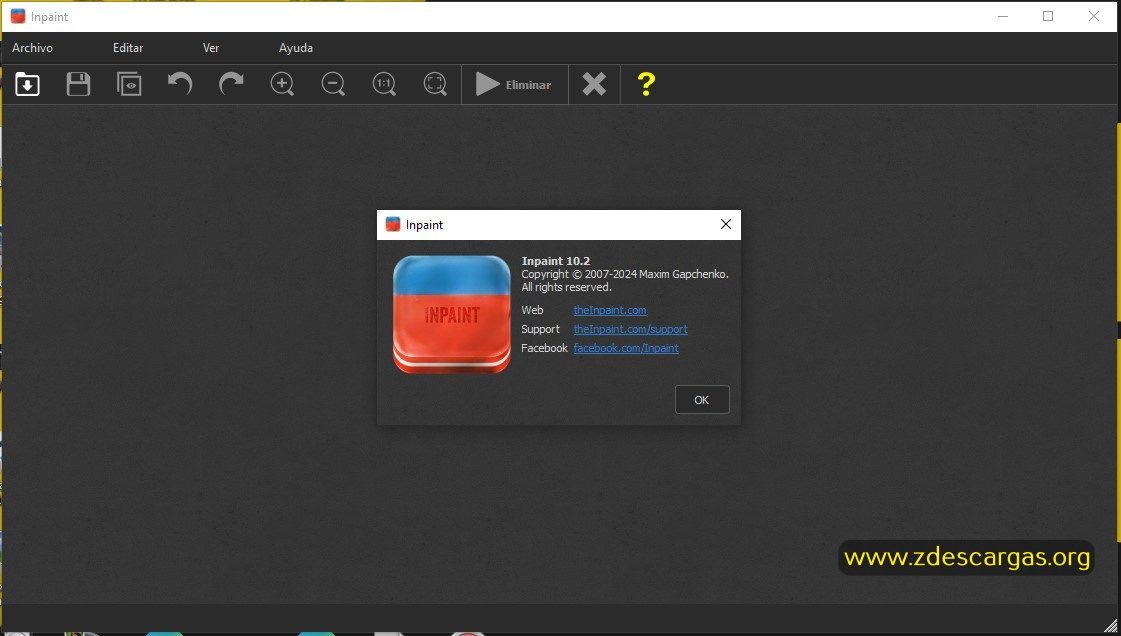Image resolution: width=1121 pixels, height=636 pixels.
Task: Click the Save floppy disk icon
Action: (x=78, y=84)
